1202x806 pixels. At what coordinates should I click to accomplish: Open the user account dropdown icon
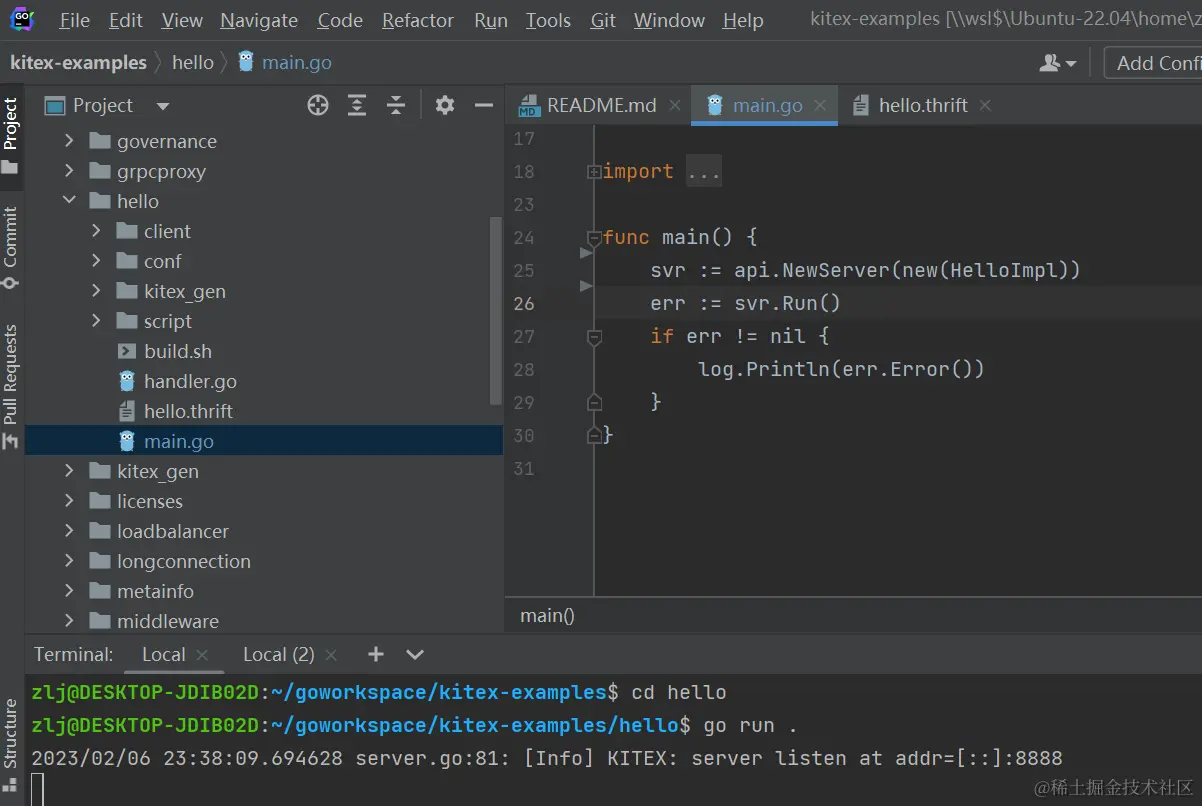pyautogui.click(x=1058, y=63)
